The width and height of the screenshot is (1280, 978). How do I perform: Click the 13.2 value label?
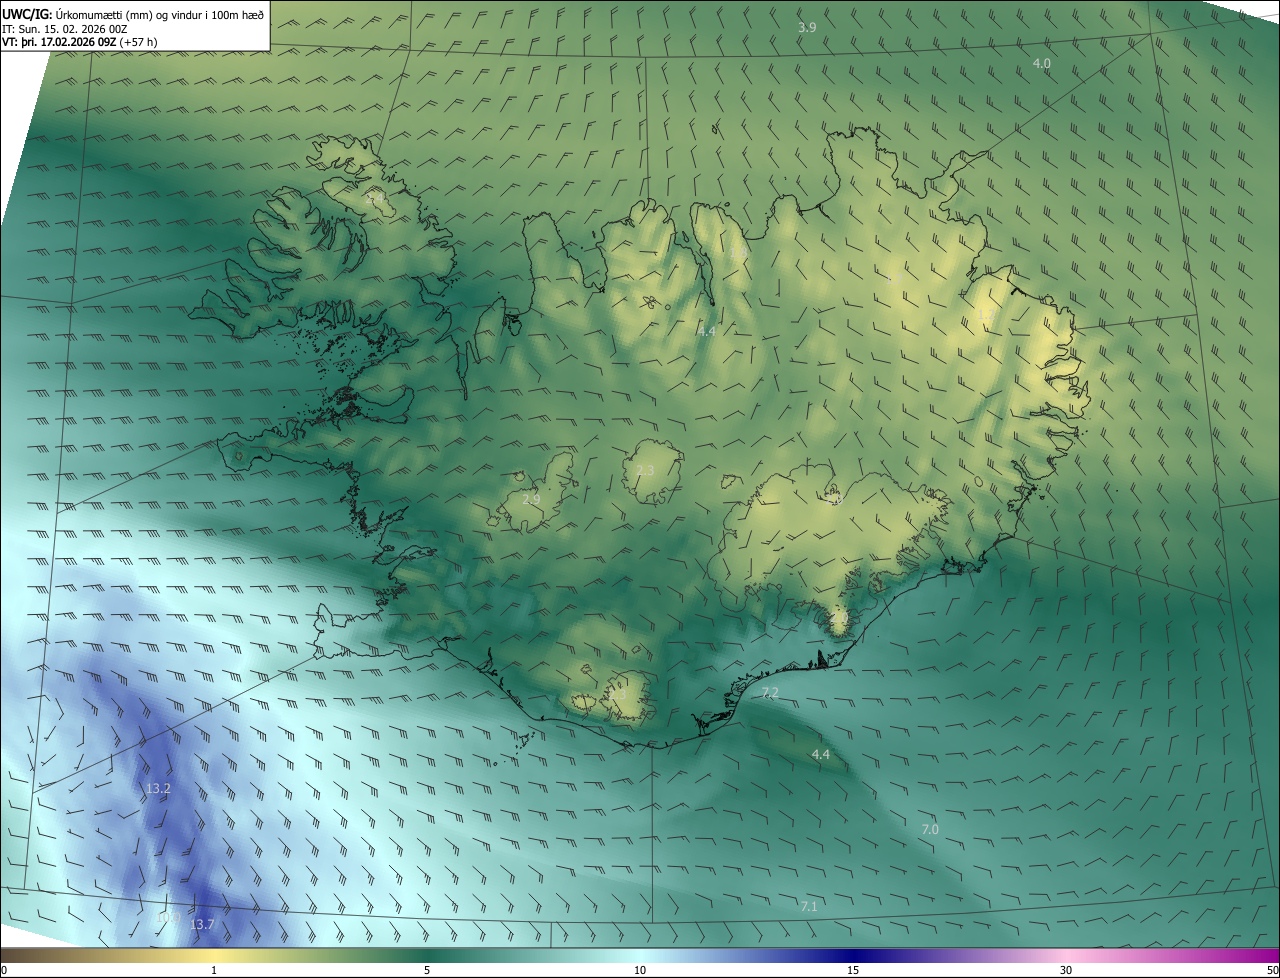[158, 789]
